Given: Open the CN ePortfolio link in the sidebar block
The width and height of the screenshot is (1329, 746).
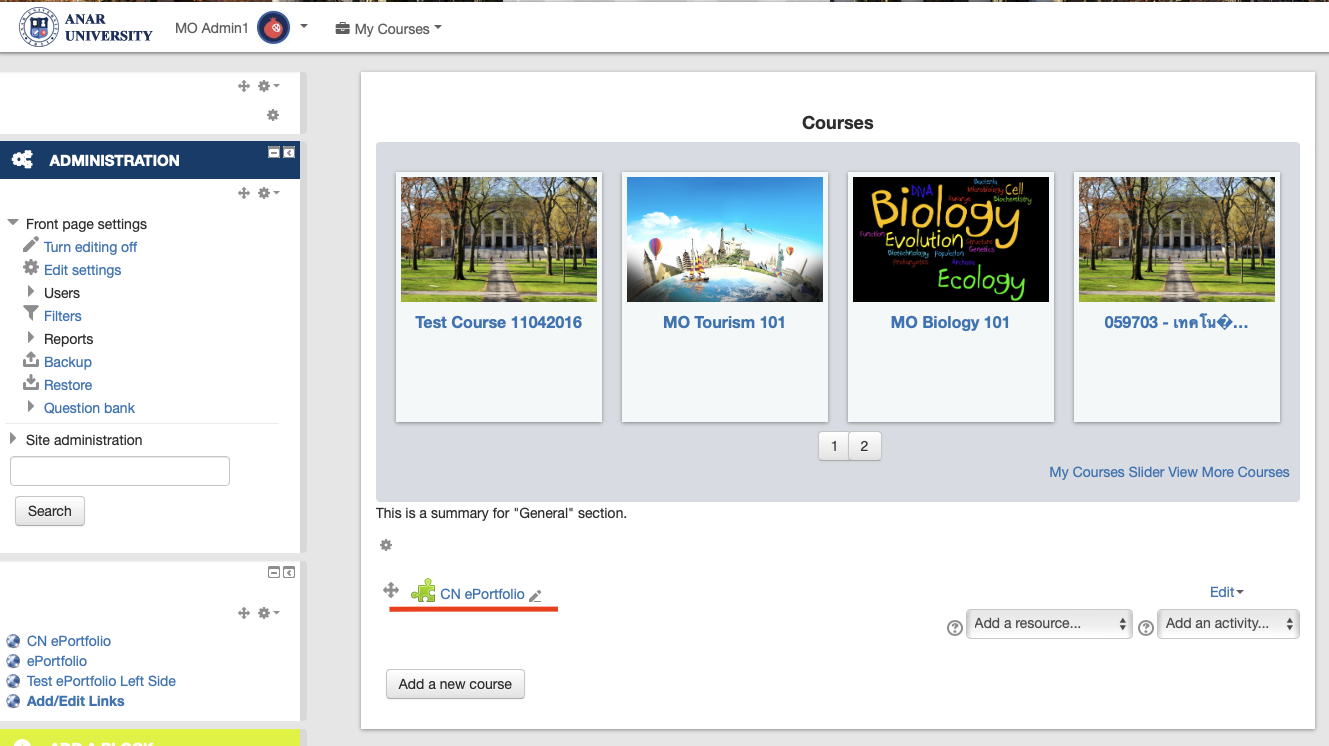Looking at the screenshot, I should coord(69,641).
